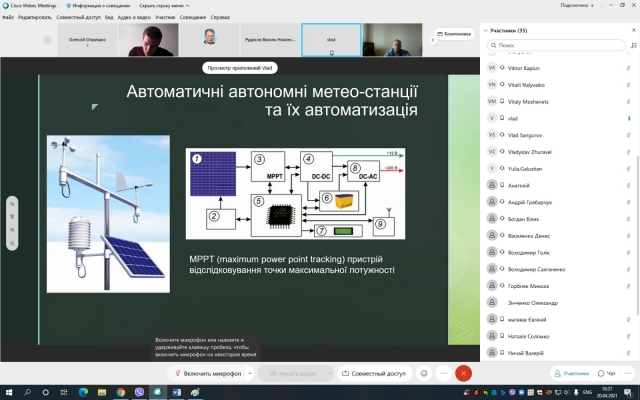Toggle the Участники panel button

point(572,373)
